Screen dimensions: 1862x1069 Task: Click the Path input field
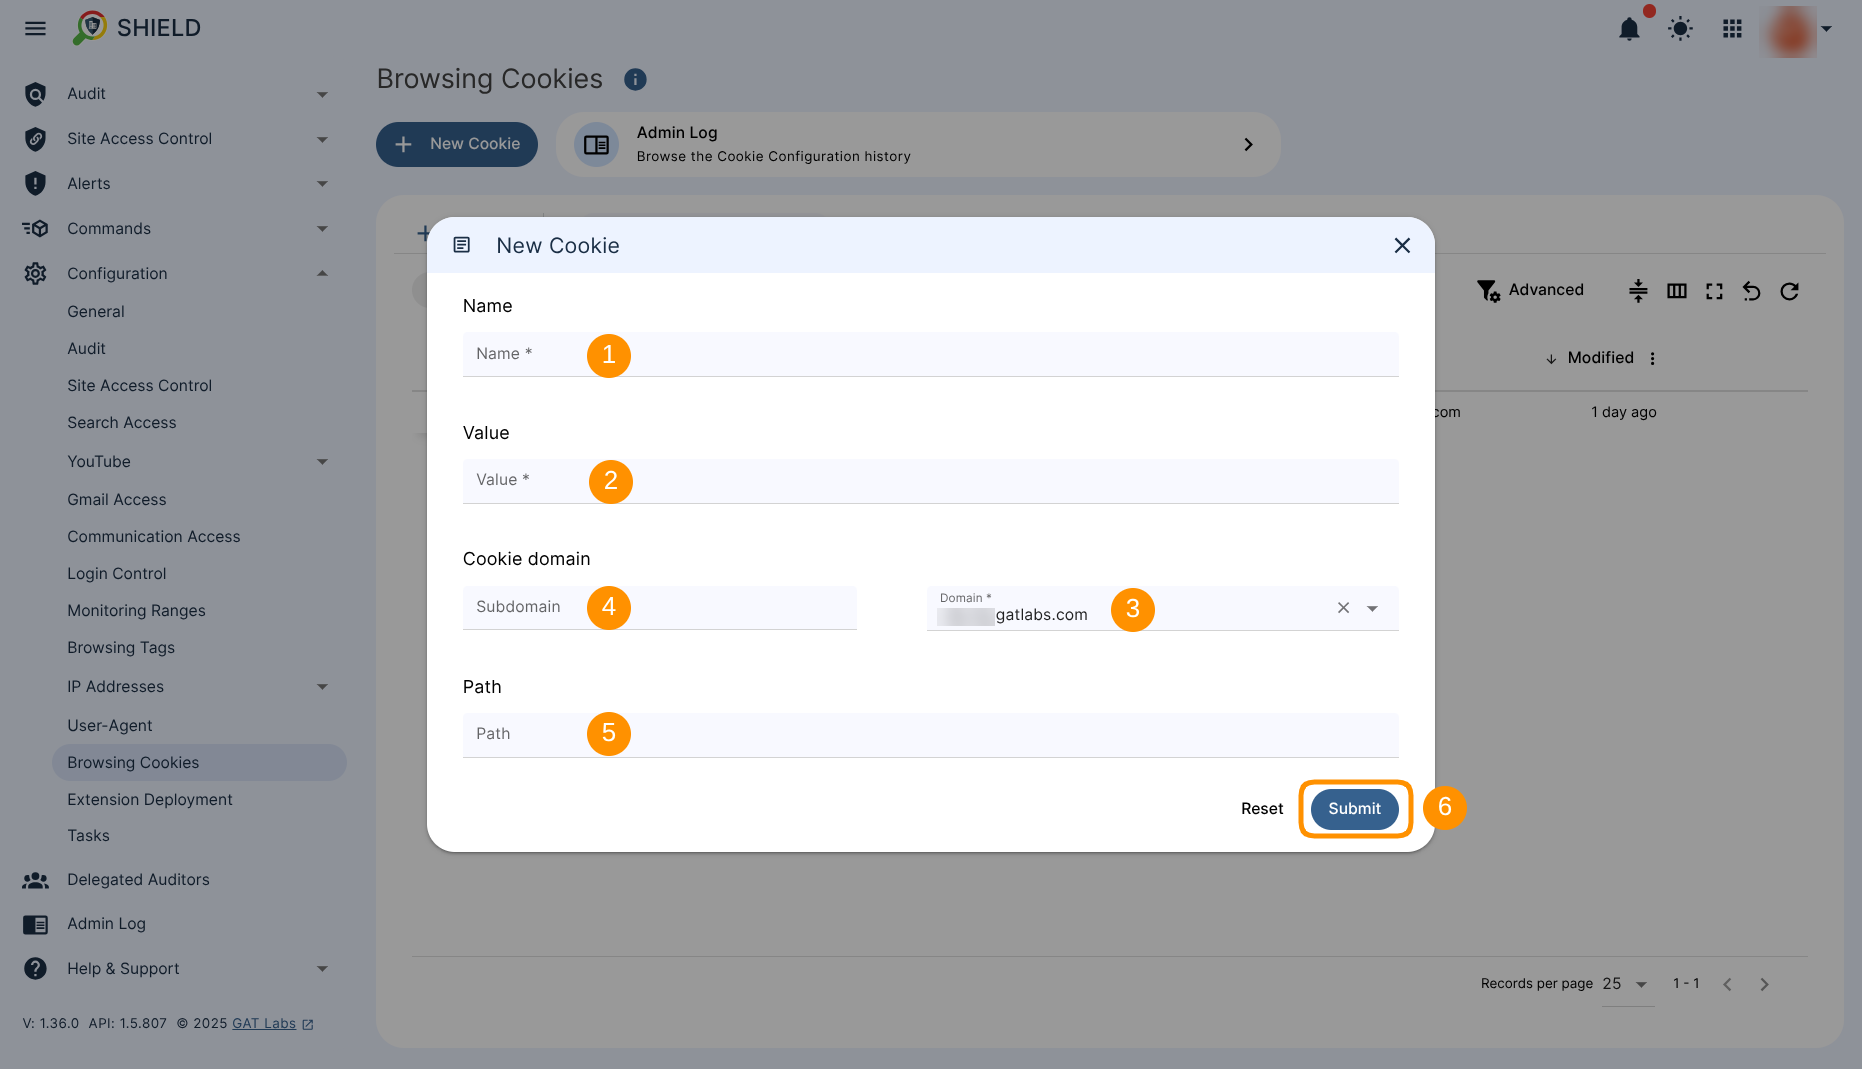[x=930, y=735]
